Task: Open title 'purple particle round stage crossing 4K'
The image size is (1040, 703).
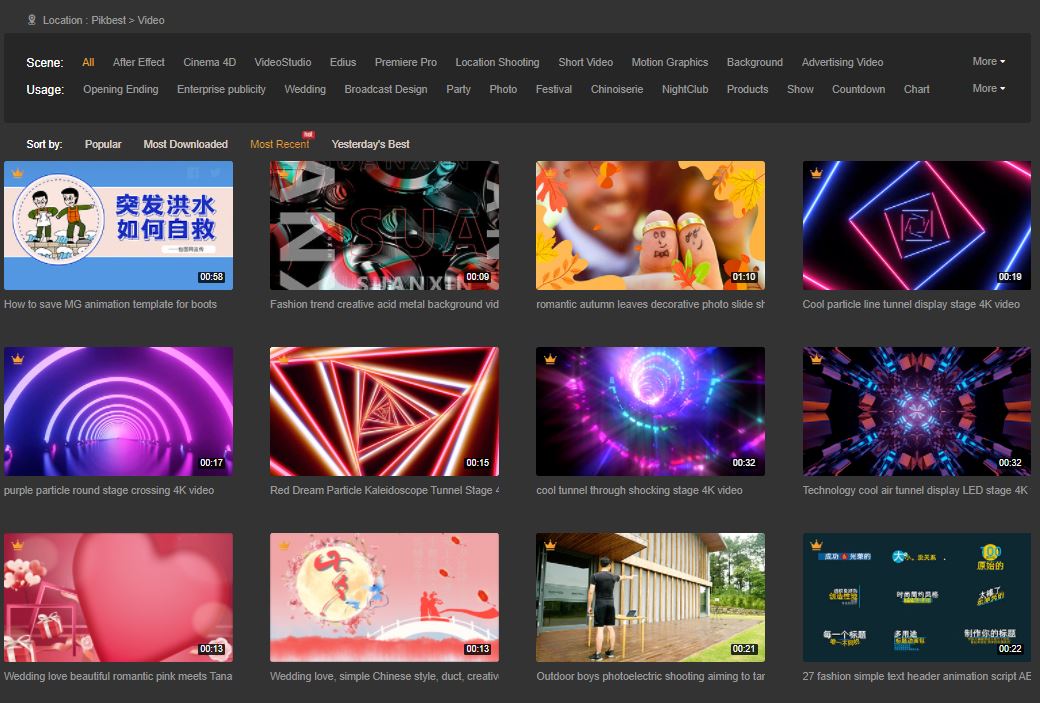Action: click(x=109, y=491)
